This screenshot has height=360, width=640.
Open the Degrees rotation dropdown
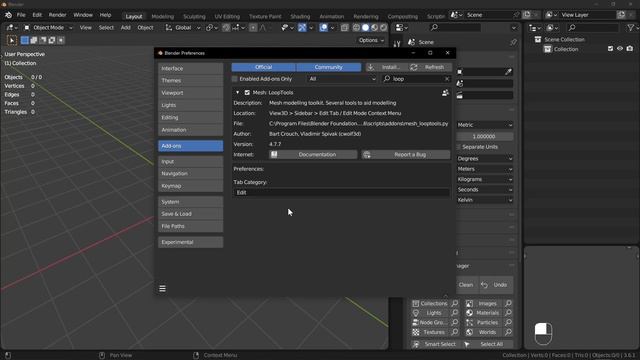484,159
